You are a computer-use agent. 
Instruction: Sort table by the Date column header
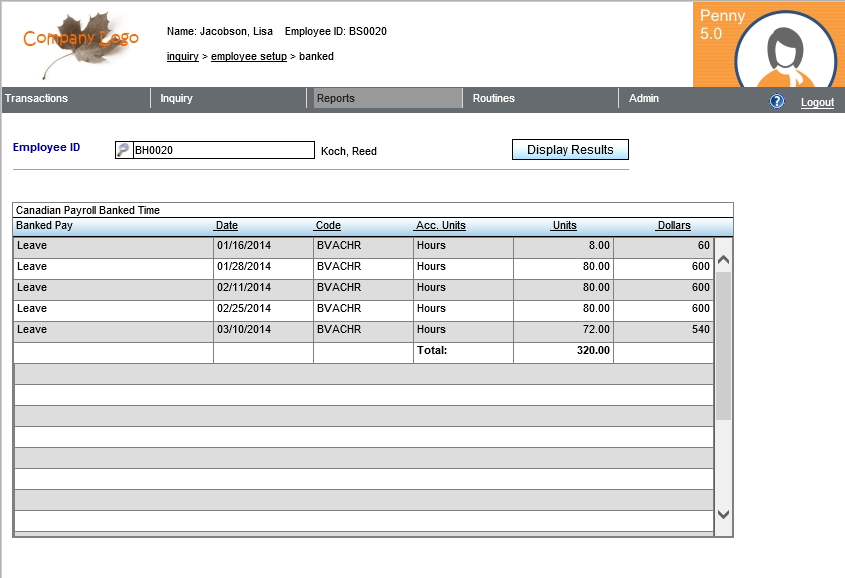[227, 226]
